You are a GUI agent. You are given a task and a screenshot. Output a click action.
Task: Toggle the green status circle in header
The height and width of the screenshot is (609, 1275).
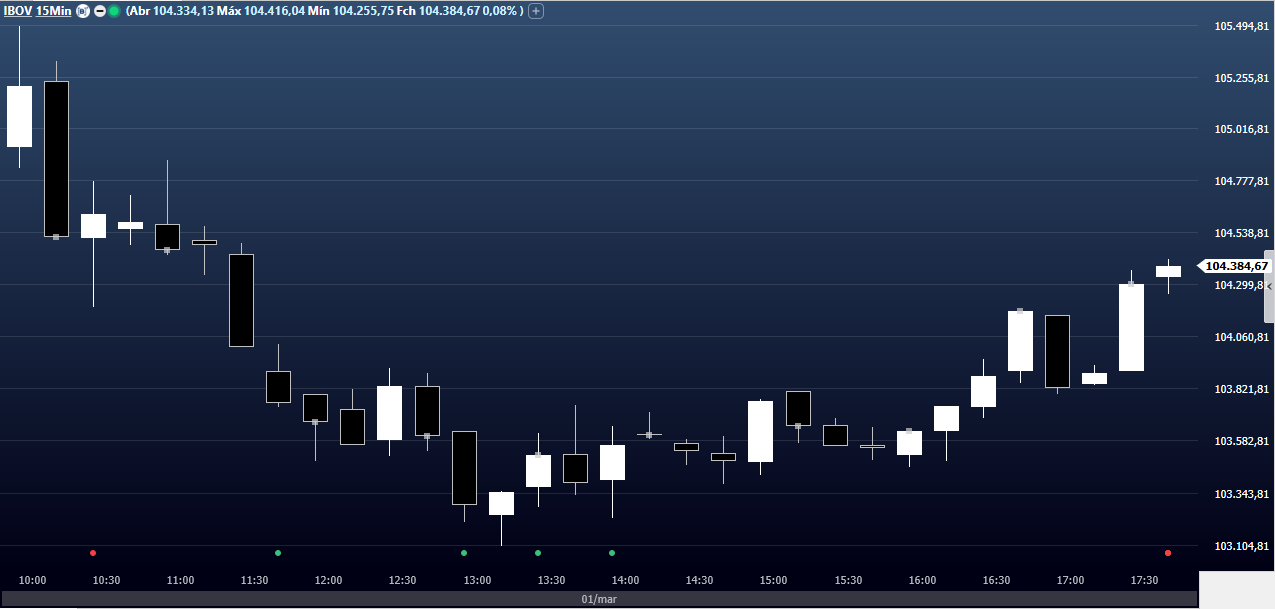[114, 11]
